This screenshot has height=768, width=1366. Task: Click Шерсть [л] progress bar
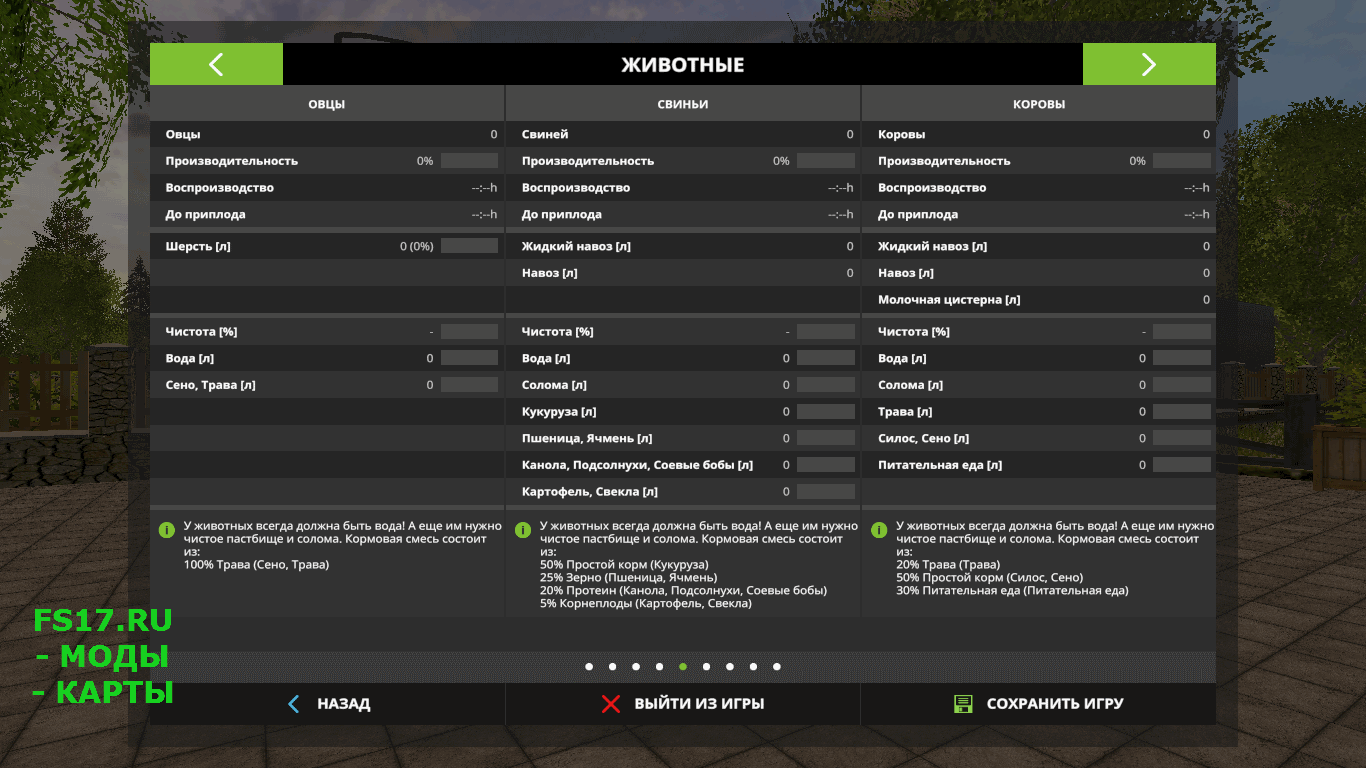469,246
